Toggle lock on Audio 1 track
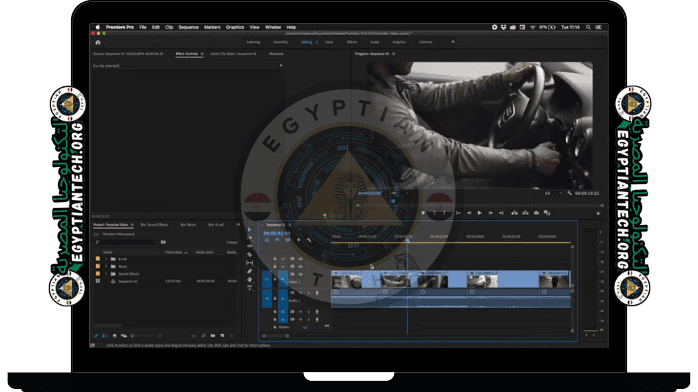698x392 pixels. tap(275, 299)
